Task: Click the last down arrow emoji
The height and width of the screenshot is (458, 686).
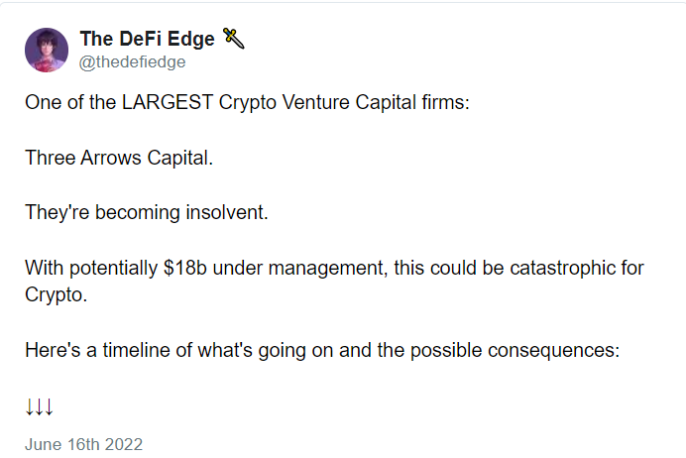Action: tap(49, 407)
